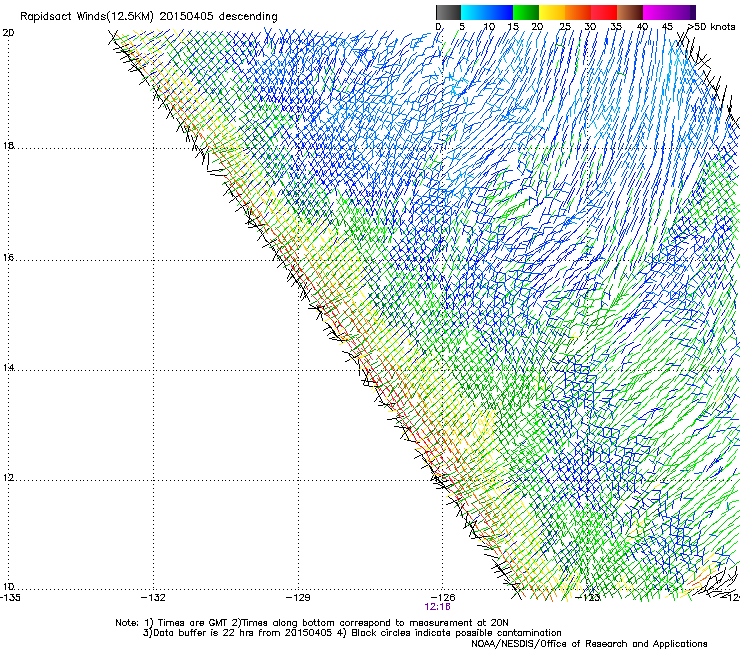Image resolution: width=740 pixels, height=650 pixels.
Task: Click the purple '12:18' time label
Action: pyautogui.click(x=437, y=607)
